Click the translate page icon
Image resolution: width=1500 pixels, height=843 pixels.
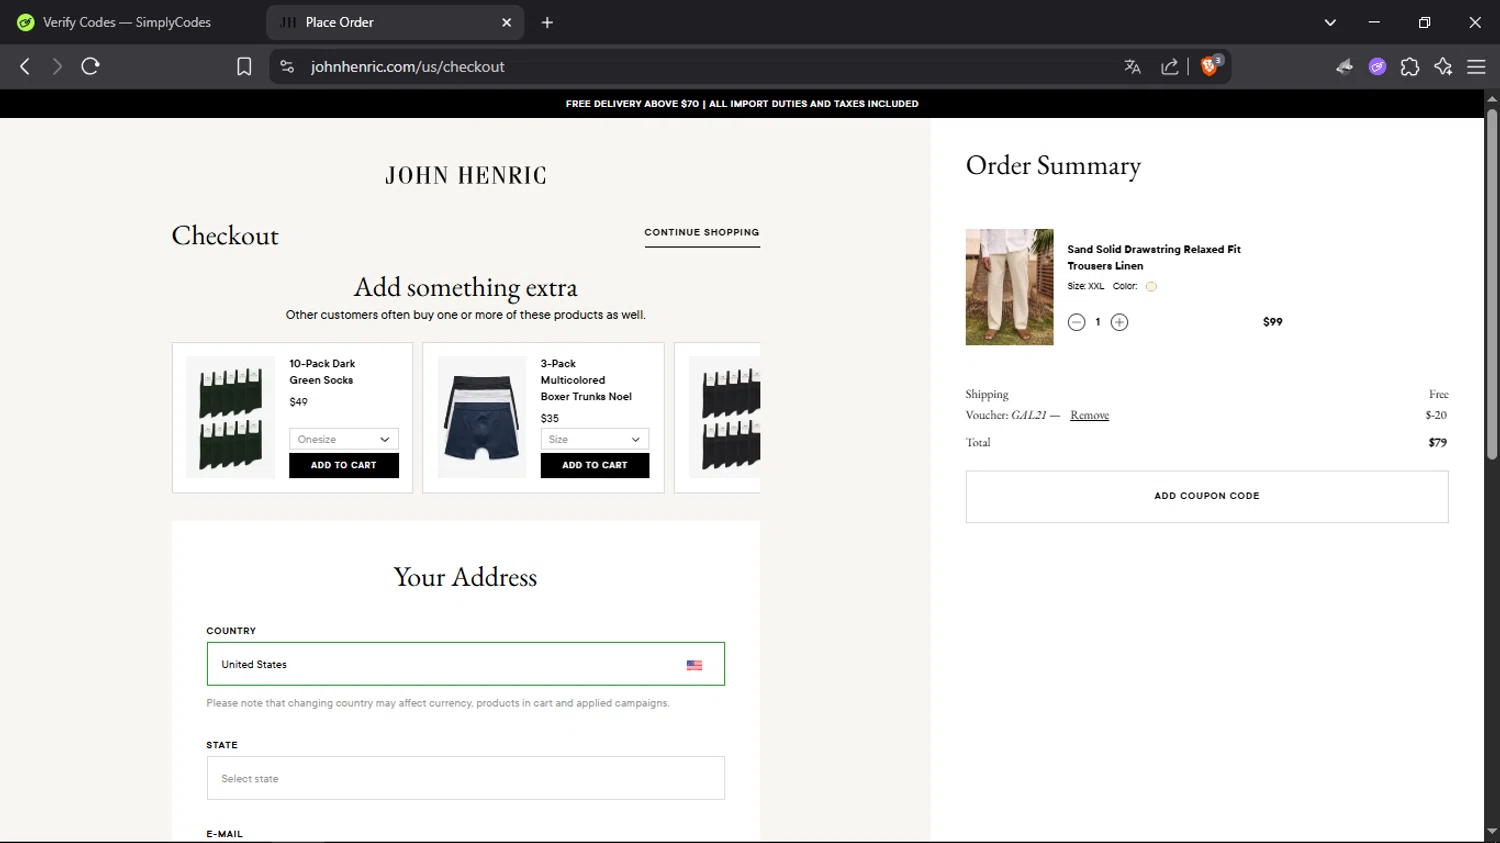point(1132,67)
